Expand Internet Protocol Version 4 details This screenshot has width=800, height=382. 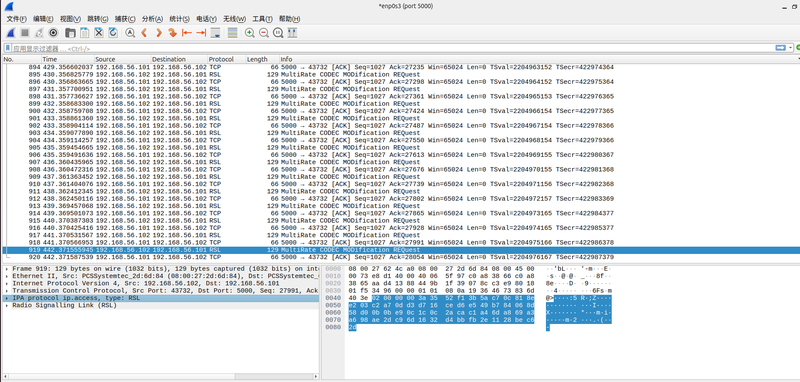[x=7, y=283]
